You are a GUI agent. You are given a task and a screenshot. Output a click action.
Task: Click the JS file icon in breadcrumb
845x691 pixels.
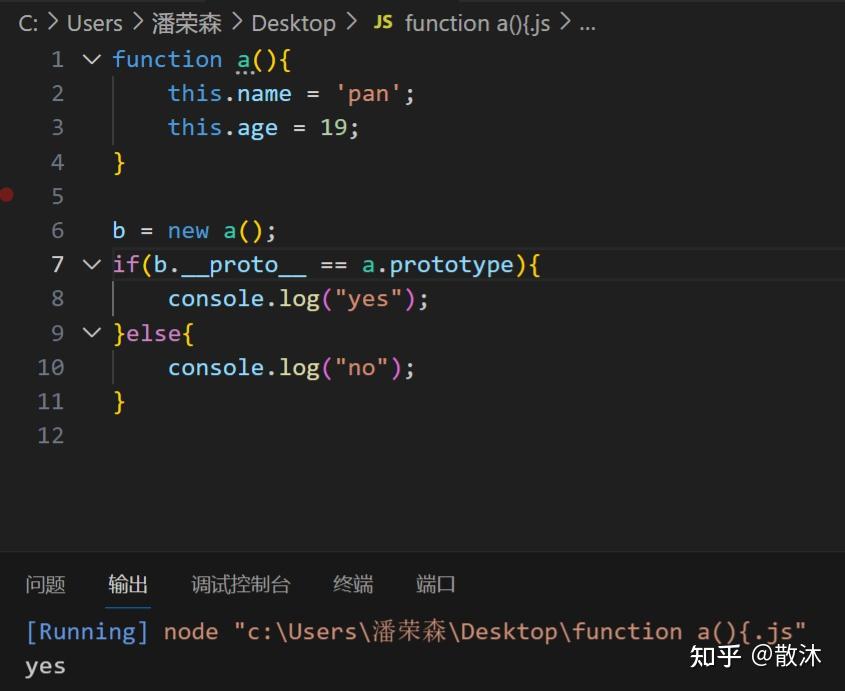383,23
